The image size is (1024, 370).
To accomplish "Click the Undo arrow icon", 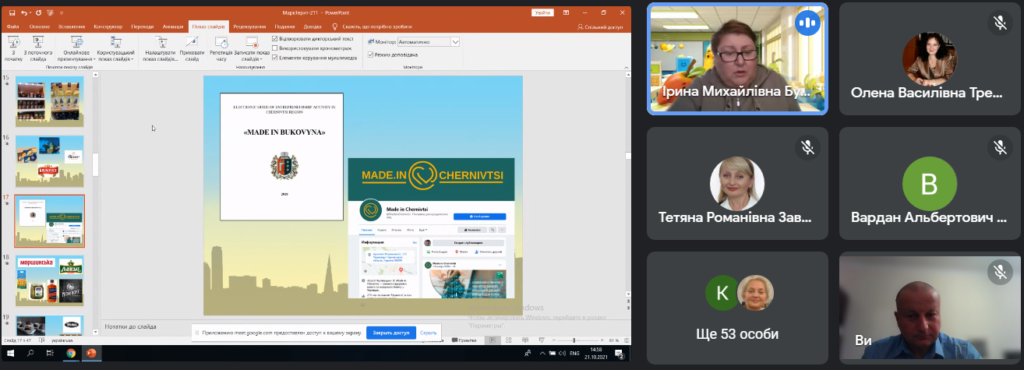I will click(x=24, y=12).
